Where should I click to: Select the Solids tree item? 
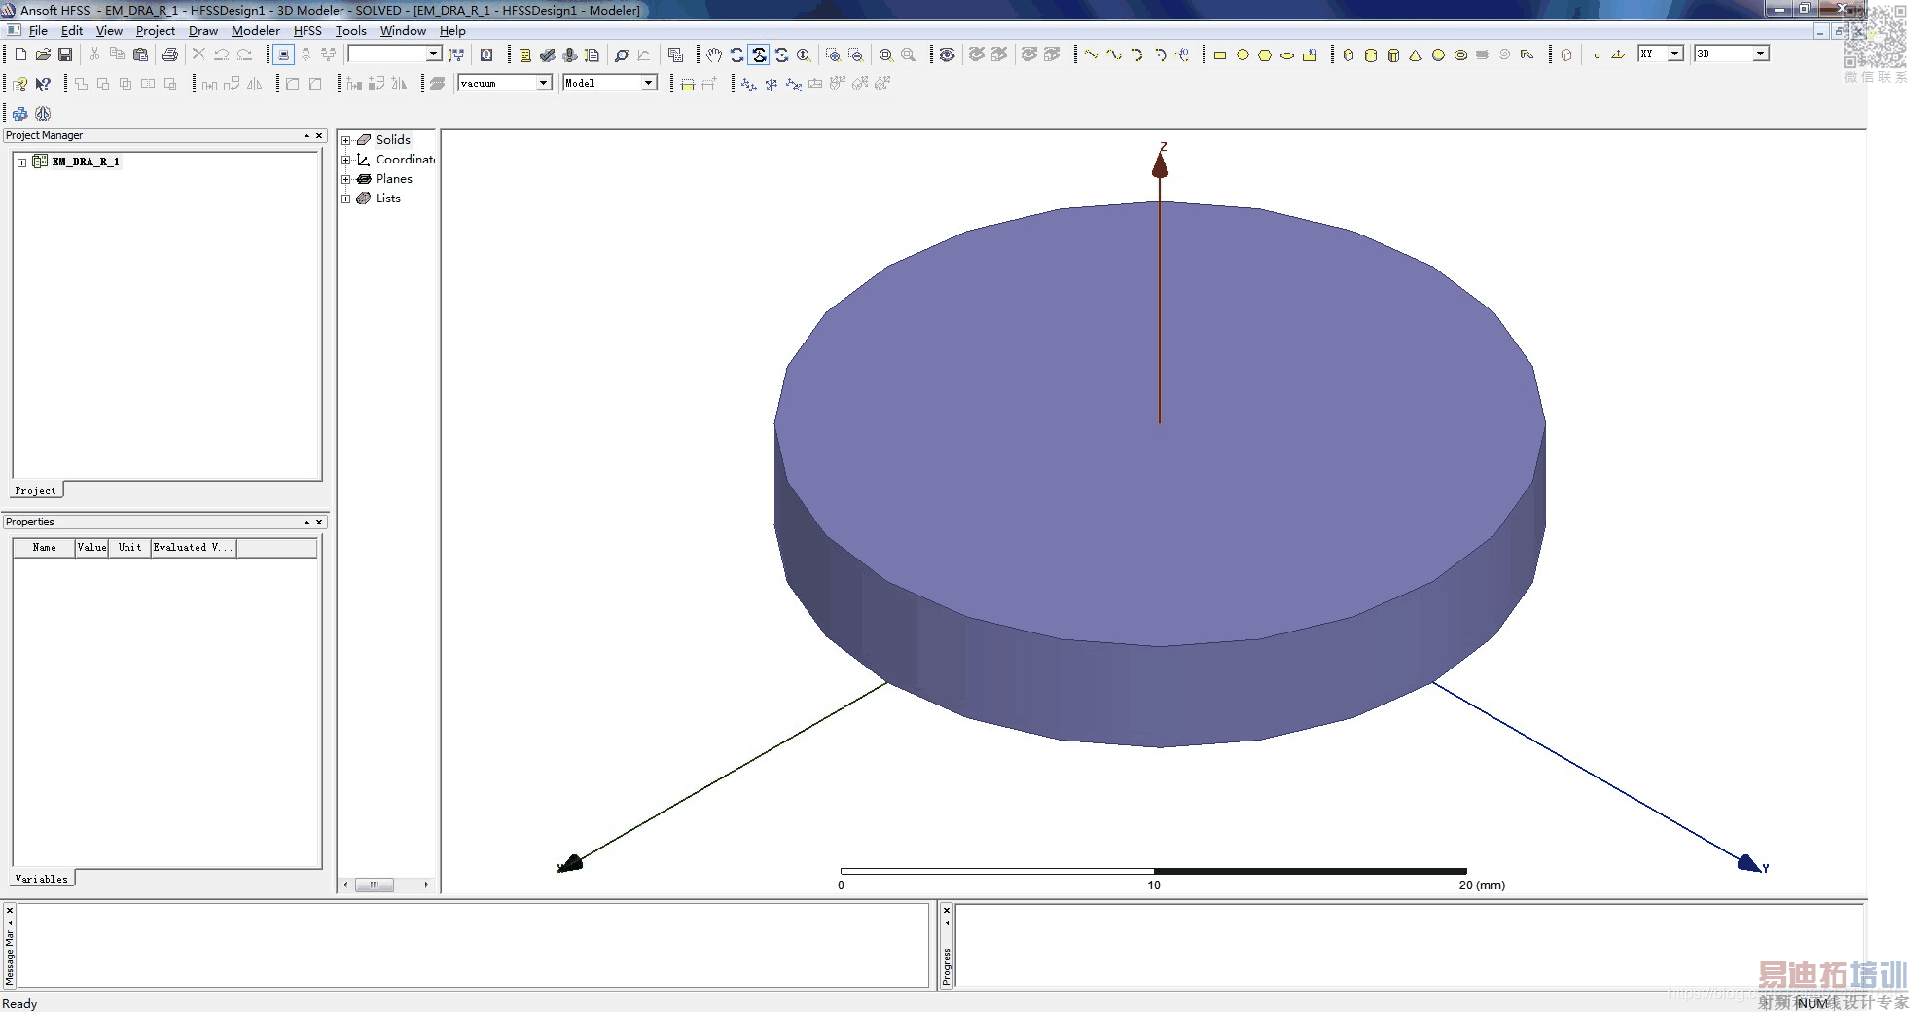click(x=393, y=140)
